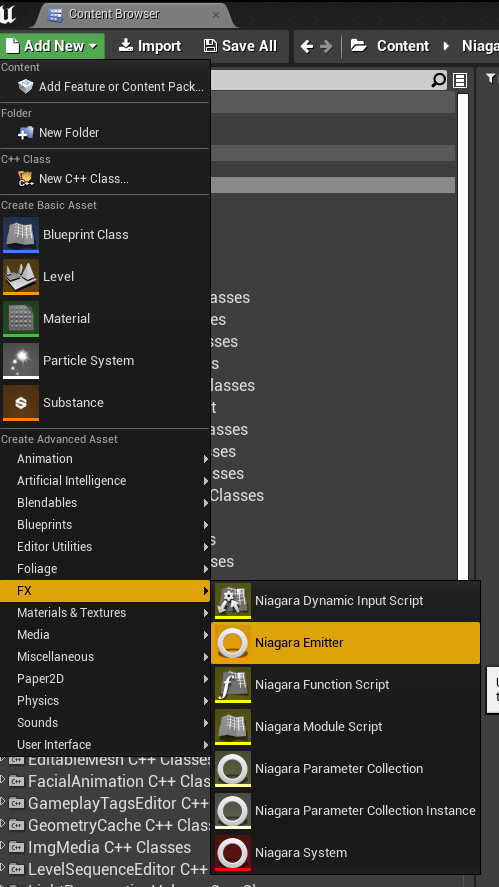
Task: Create a Particle System asset
Action: [x=105, y=360]
